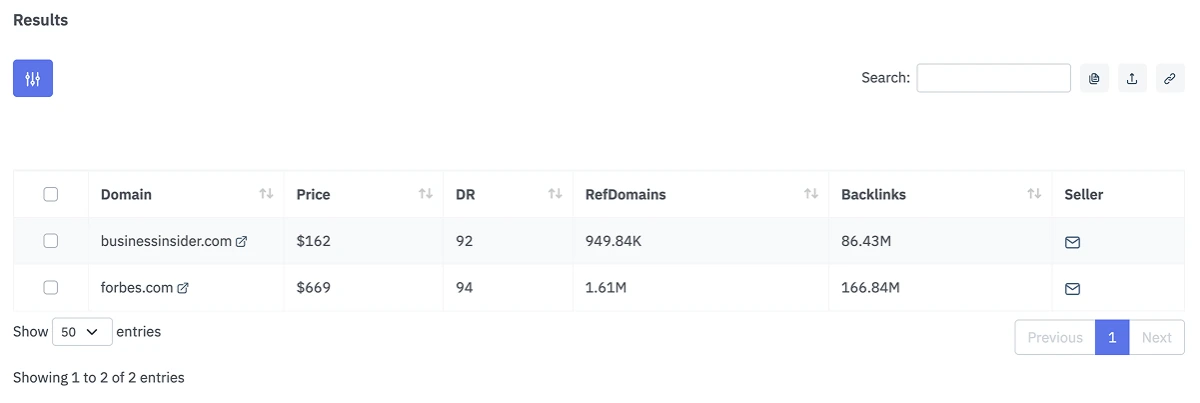This screenshot has width=1200, height=403.
Task: Open the Show entries count dropdown
Action: coord(82,332)
